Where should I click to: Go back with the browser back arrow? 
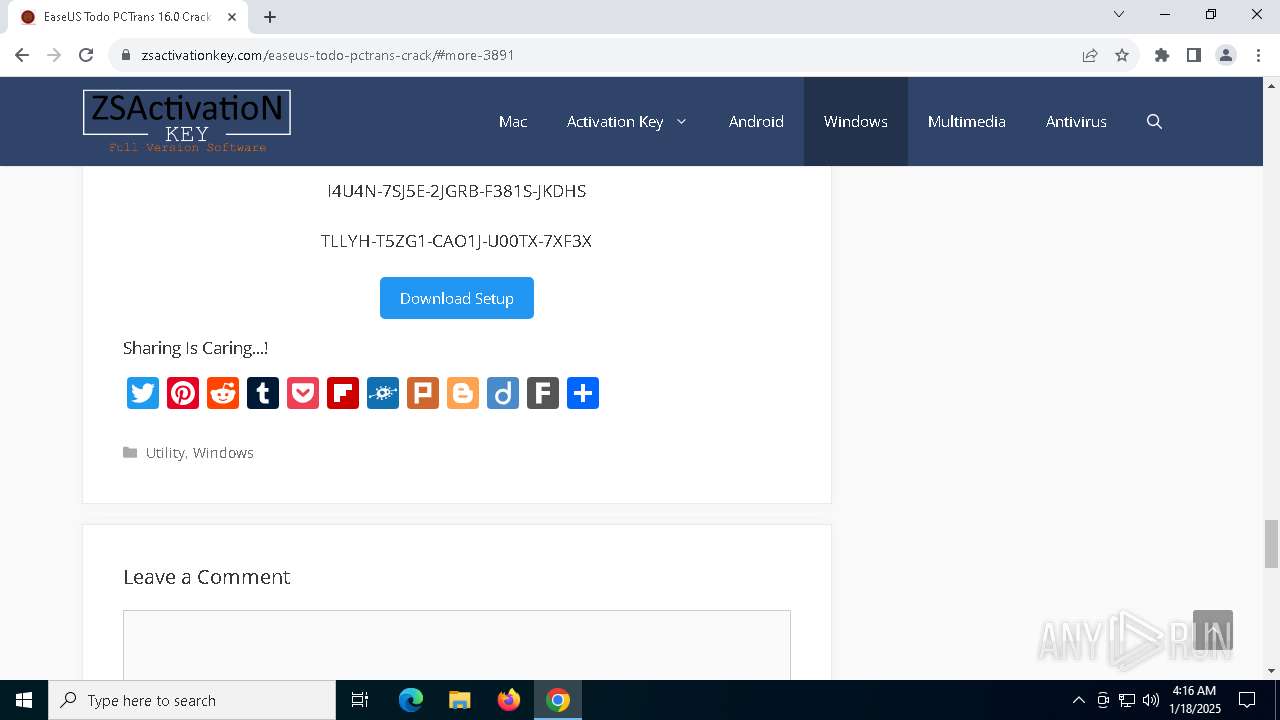click(x=22, y=55)
